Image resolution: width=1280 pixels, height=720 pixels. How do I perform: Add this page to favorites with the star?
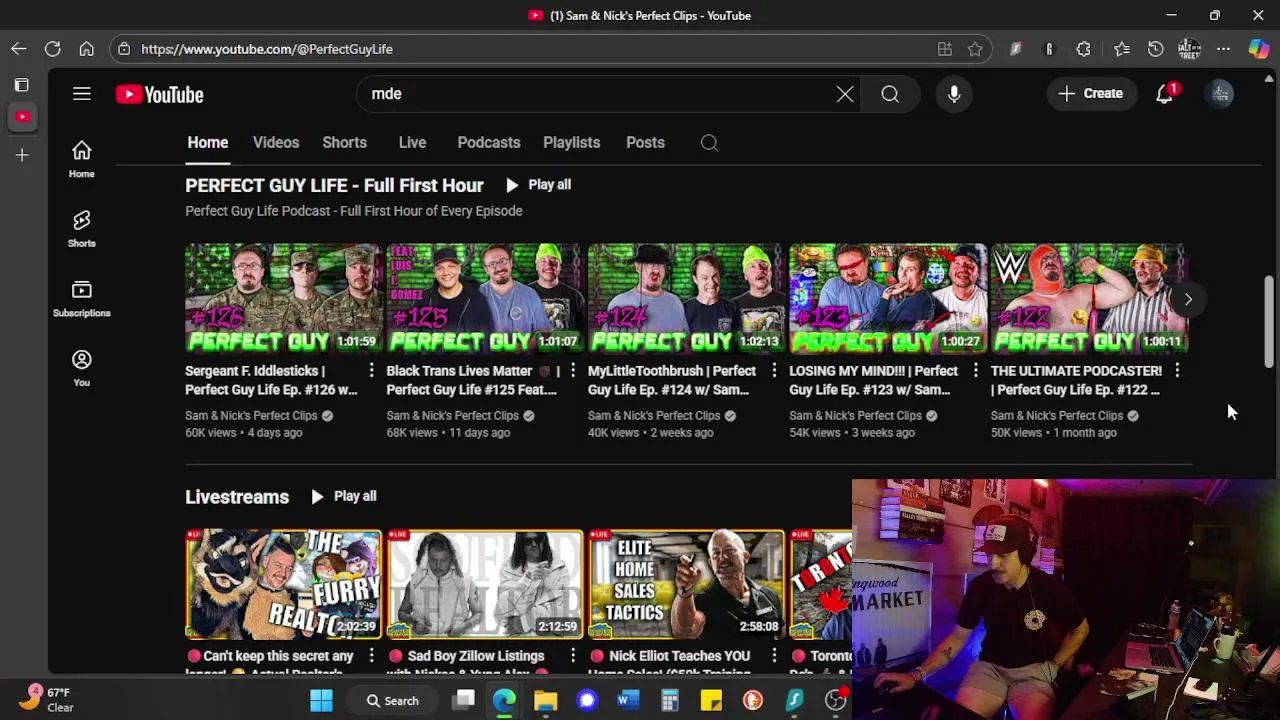point(975,49)
